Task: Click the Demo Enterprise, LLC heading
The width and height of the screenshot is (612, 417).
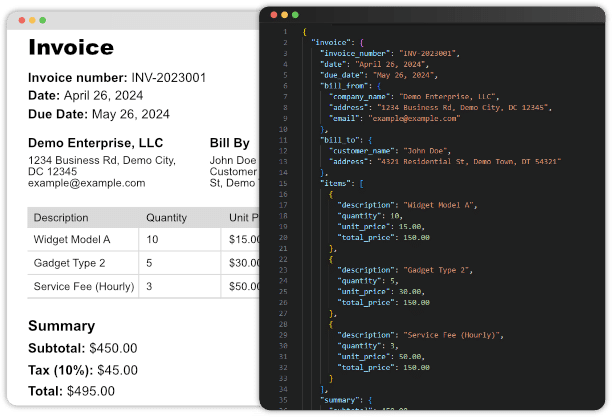Action: coord(95,143)
